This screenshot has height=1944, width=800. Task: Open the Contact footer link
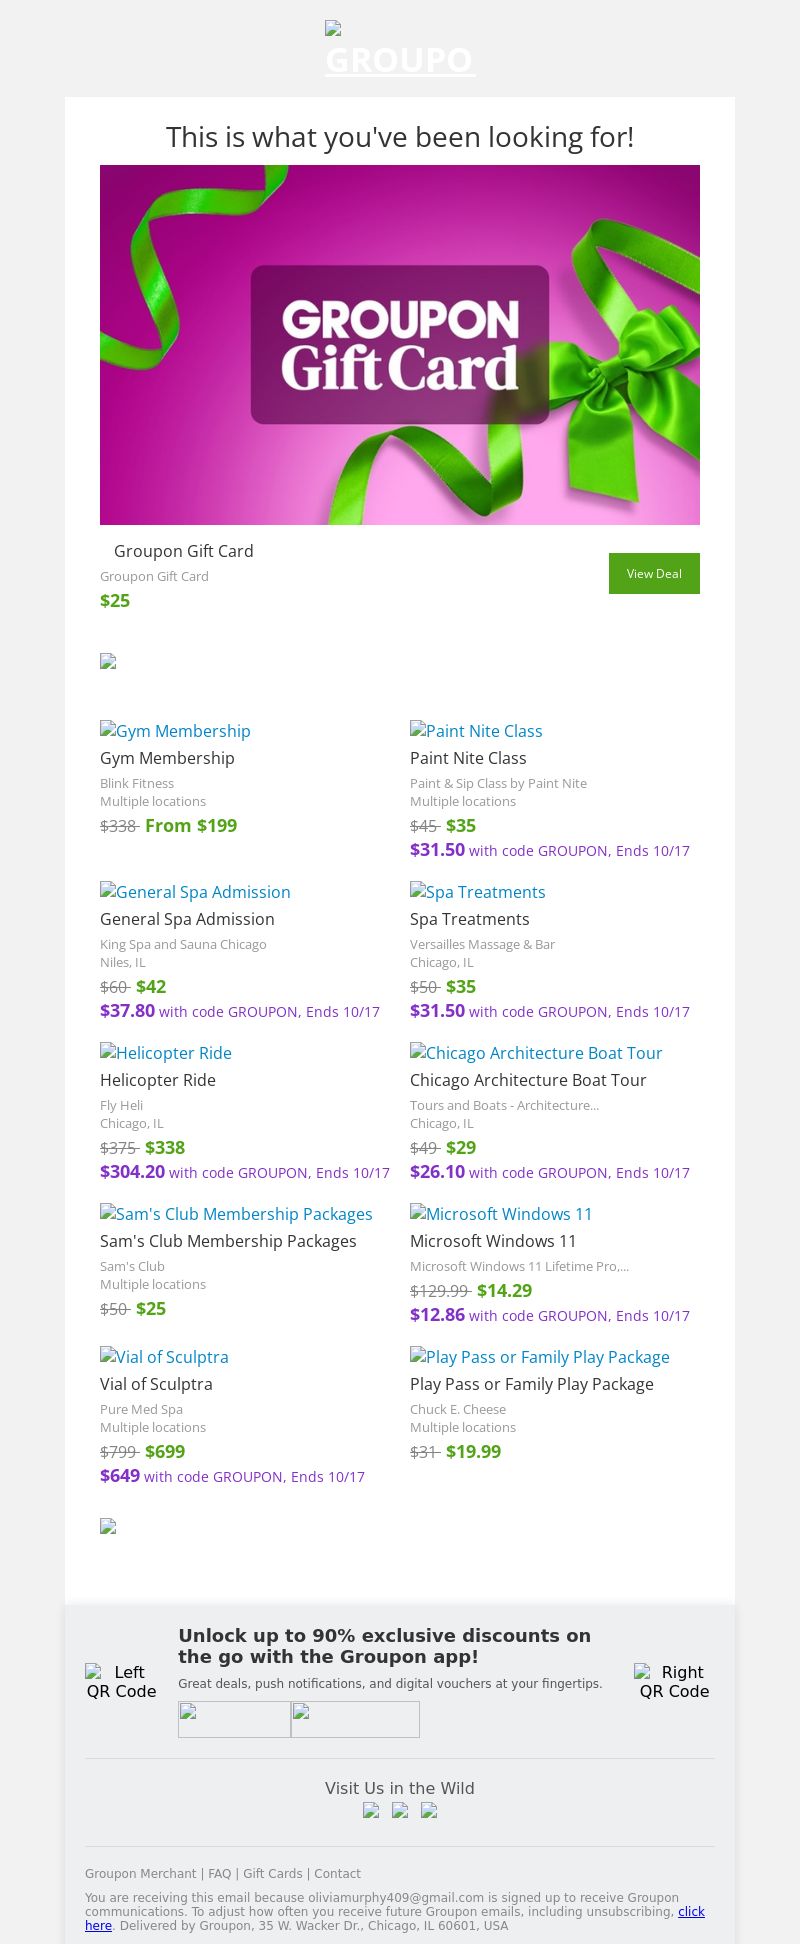[338, 1874]
